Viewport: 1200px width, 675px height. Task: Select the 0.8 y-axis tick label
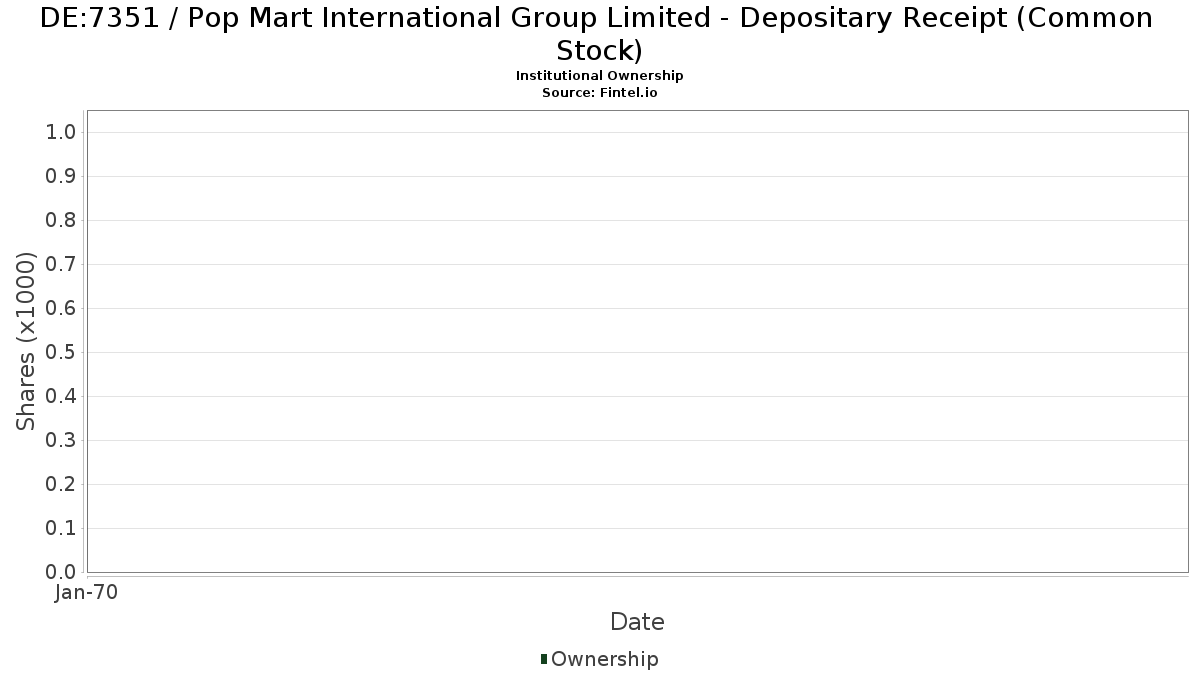click(61, 221)
